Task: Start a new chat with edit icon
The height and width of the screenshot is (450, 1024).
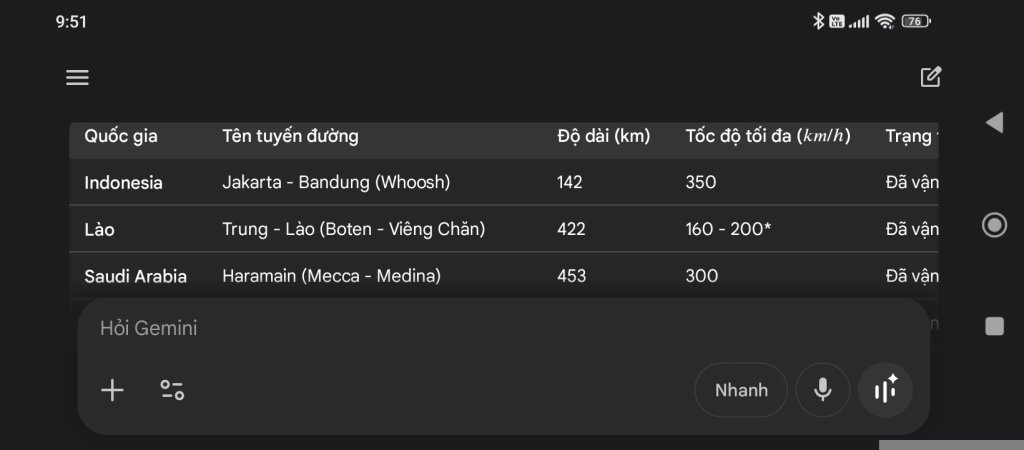Action: (930, 77)
